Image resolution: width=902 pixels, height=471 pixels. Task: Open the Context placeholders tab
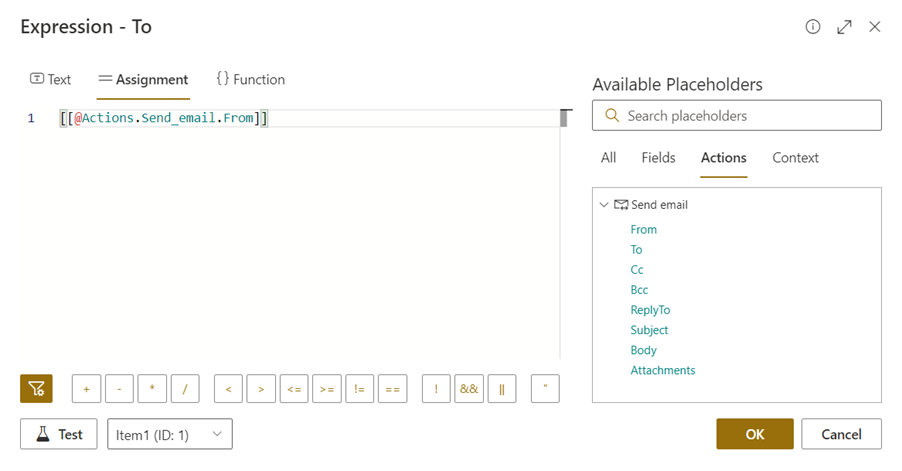tap(795, 158)
